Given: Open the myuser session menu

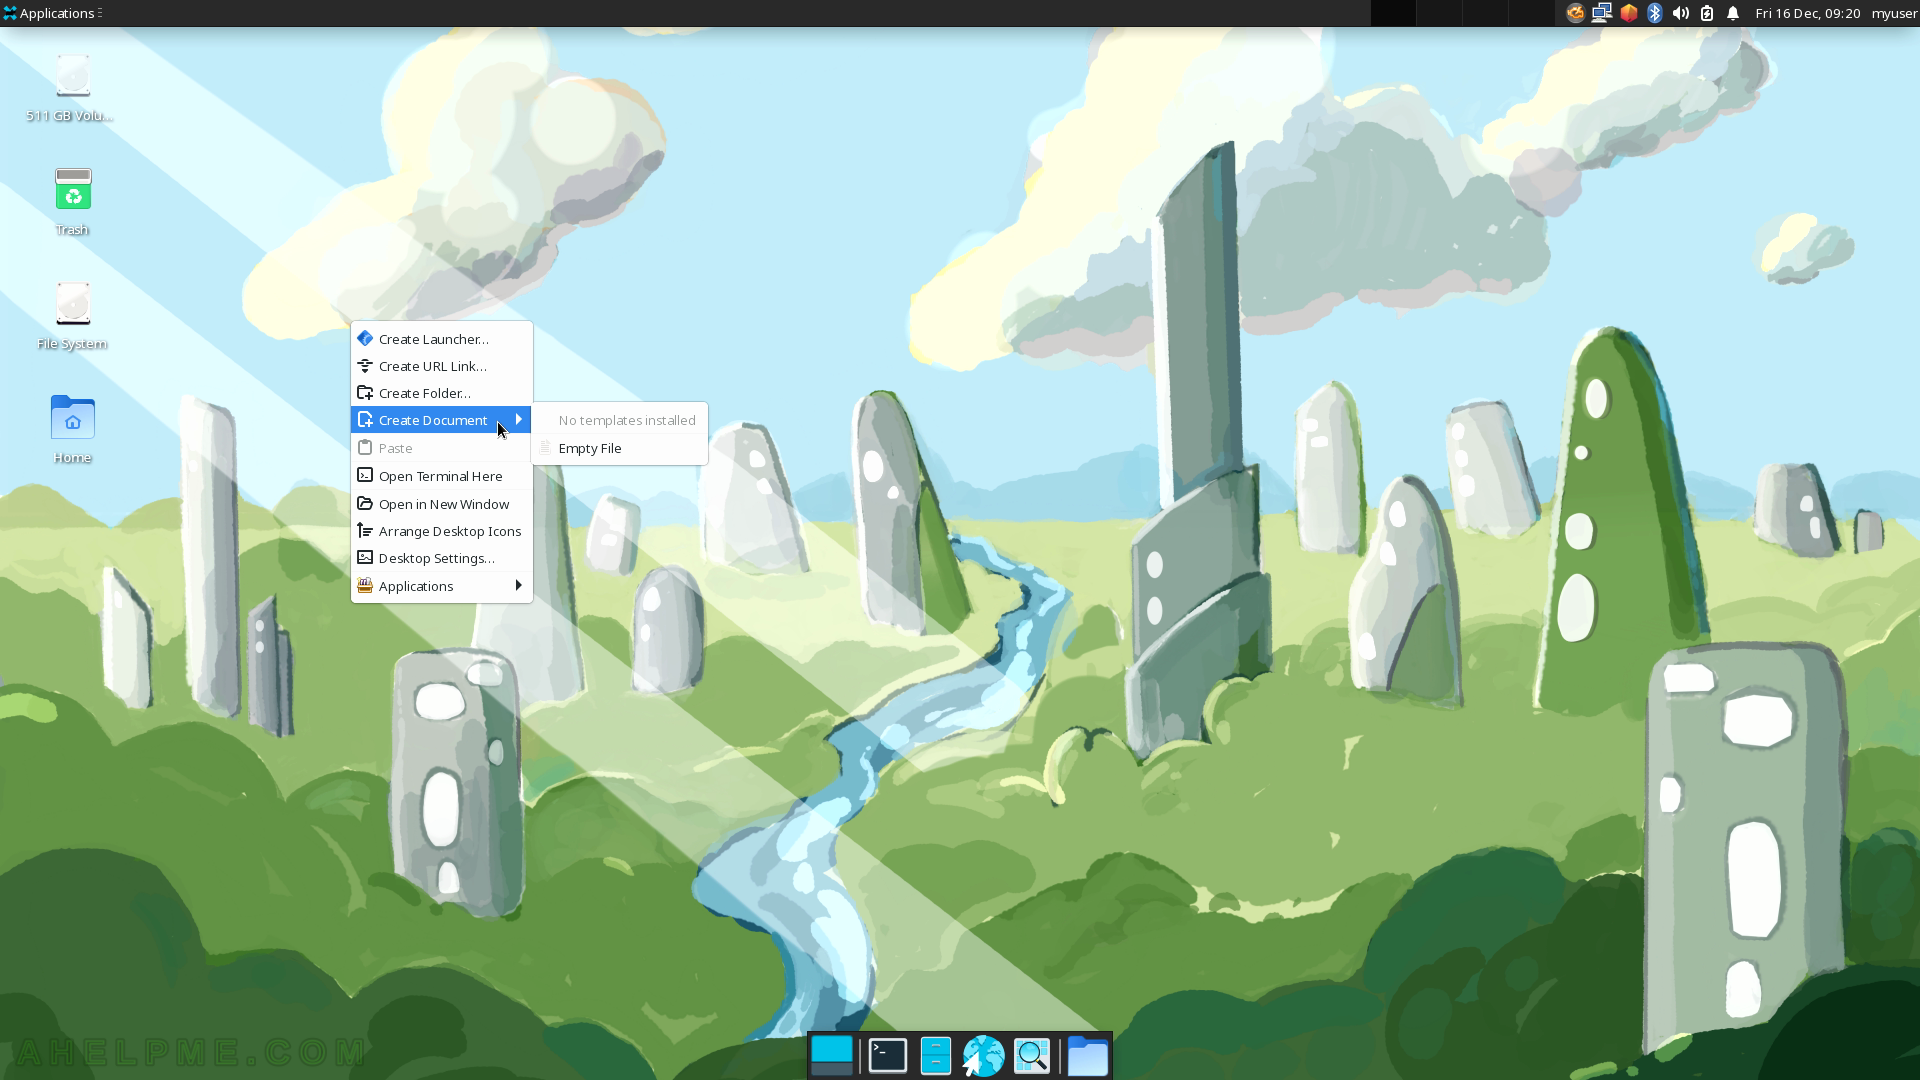Looking at the screenshot, I should coord(1894,13).
